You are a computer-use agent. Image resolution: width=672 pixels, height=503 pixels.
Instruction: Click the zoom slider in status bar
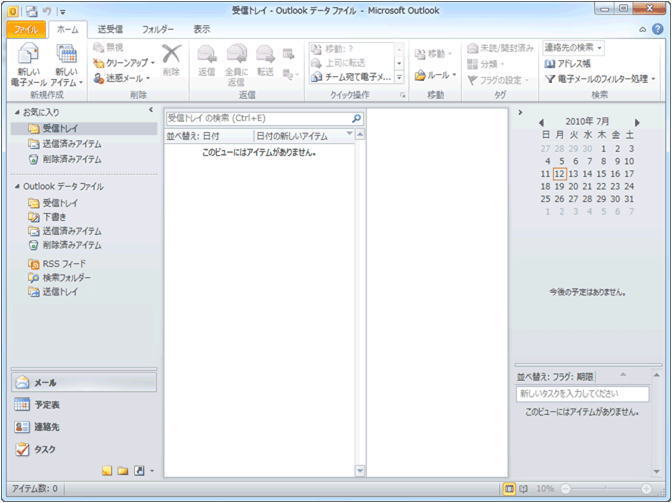click(x=606, y=489)
